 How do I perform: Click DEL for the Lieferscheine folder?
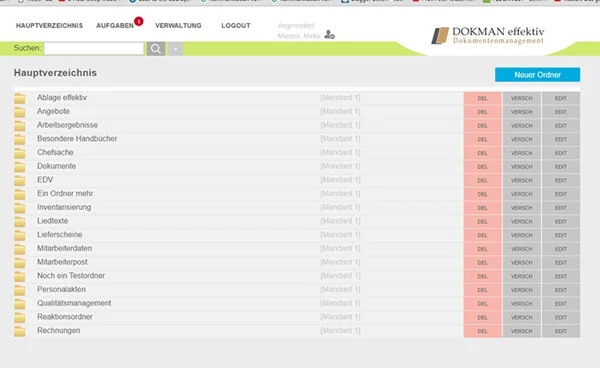(x=483, y=235)
